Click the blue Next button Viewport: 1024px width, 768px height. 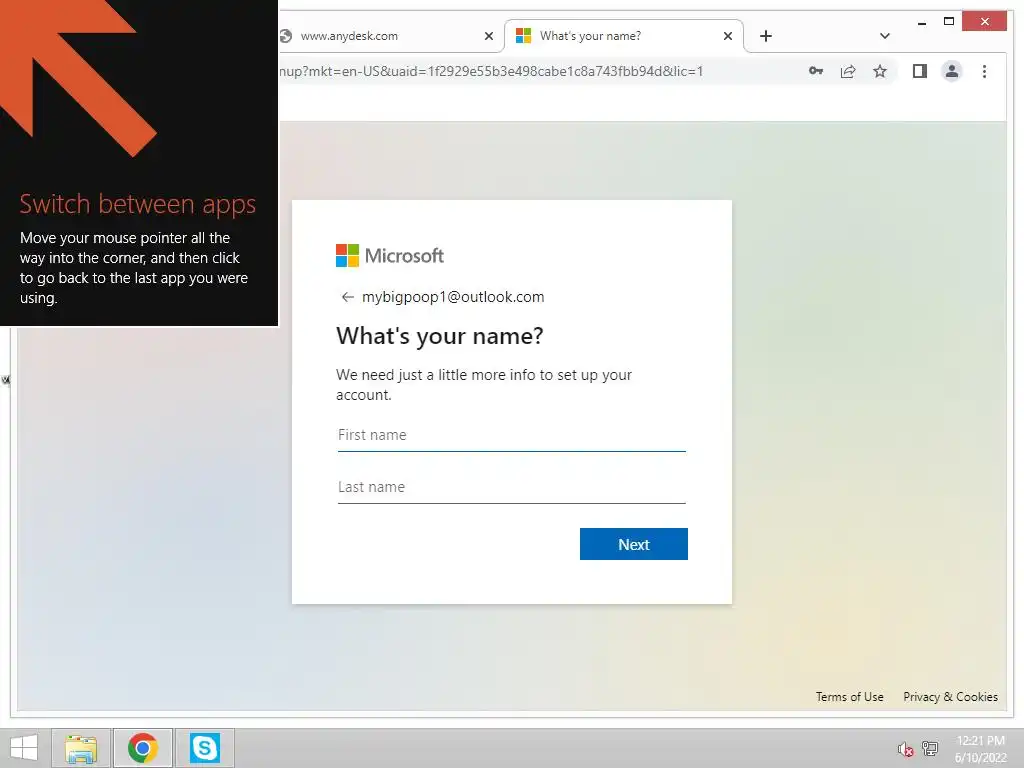pyautogui.click(x=633, y=544)
